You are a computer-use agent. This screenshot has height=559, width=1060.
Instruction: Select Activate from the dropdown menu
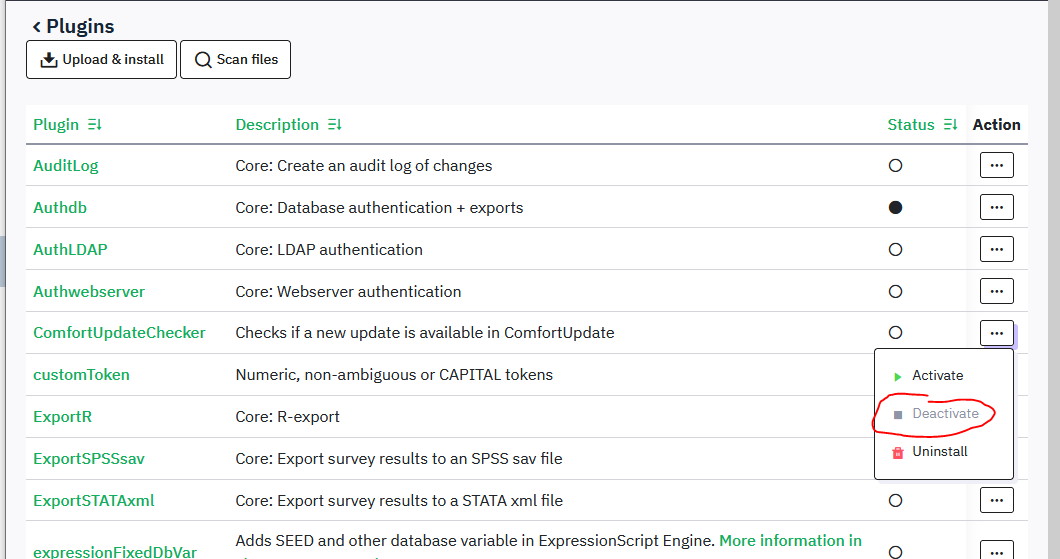[937, 376]
